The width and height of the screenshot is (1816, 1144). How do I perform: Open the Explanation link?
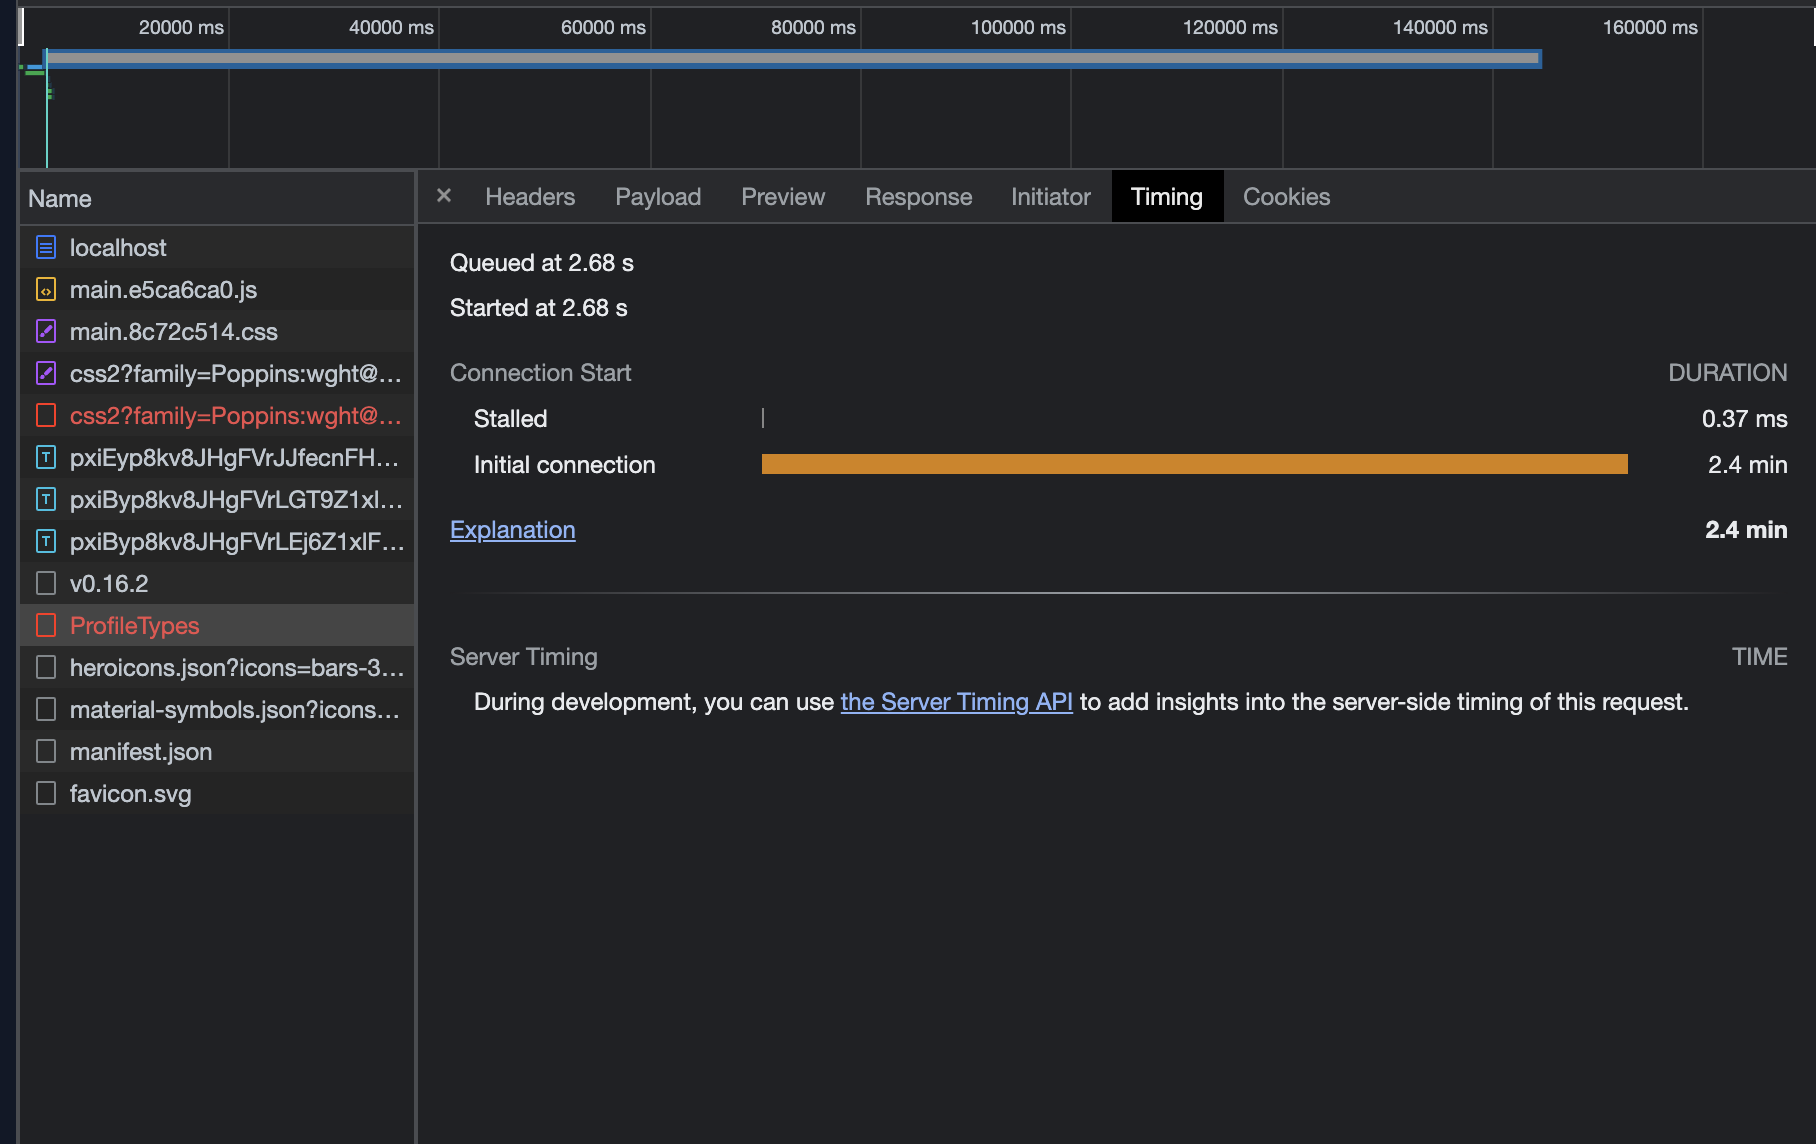[512, 529]
